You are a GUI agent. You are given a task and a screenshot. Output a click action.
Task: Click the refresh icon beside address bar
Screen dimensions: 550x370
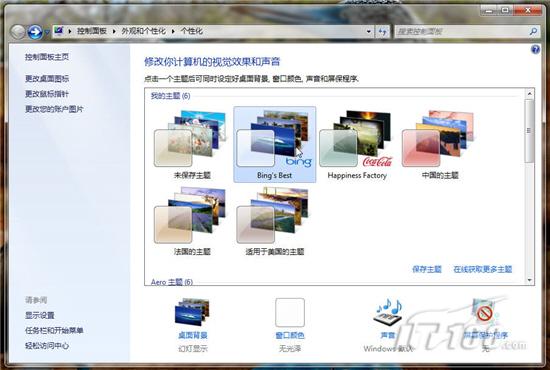pyautogui.click(x=383, y=32)
